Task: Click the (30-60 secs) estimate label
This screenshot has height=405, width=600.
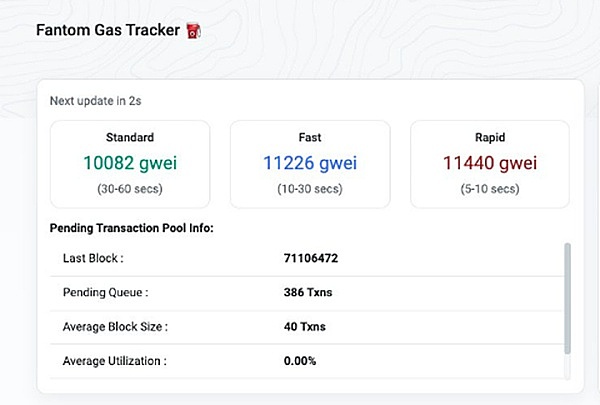Action: [x=130, y=188]
